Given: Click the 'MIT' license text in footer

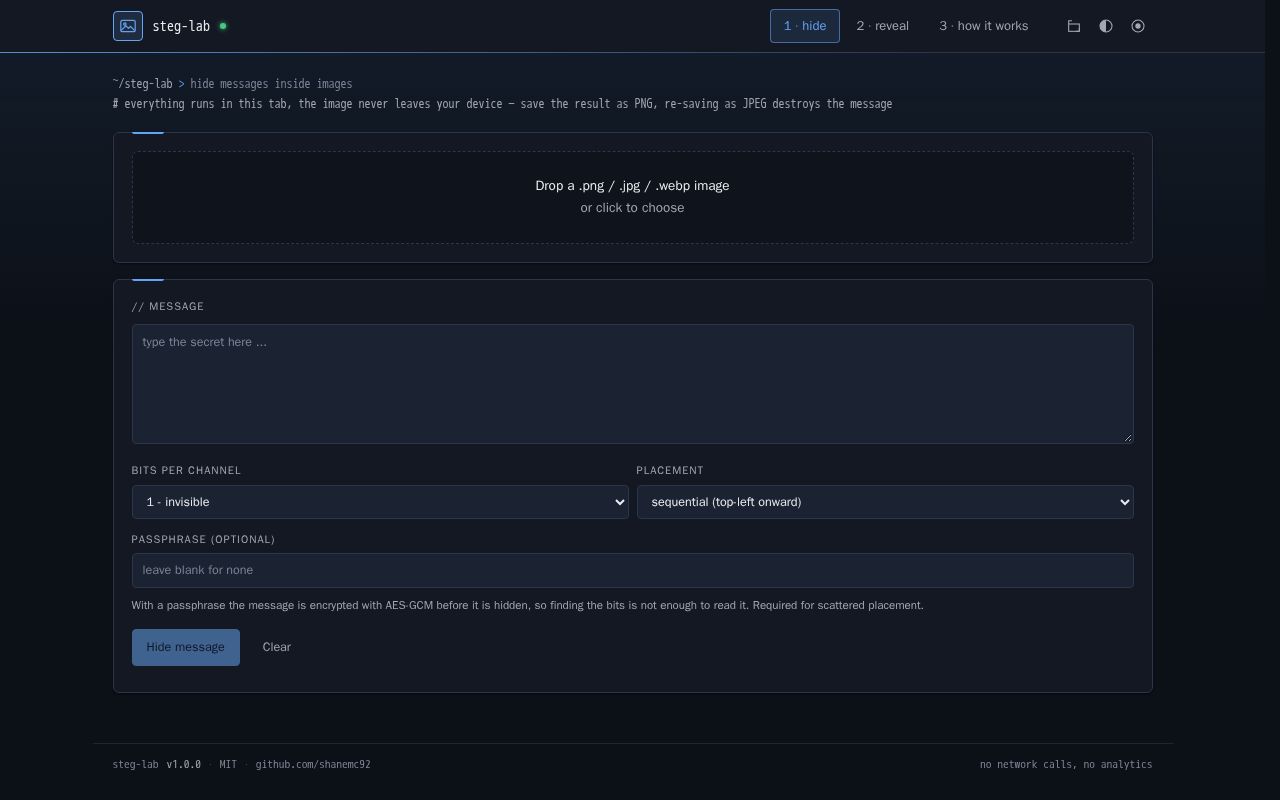Looking at the screenshot, I should click(x=228, y=764).
